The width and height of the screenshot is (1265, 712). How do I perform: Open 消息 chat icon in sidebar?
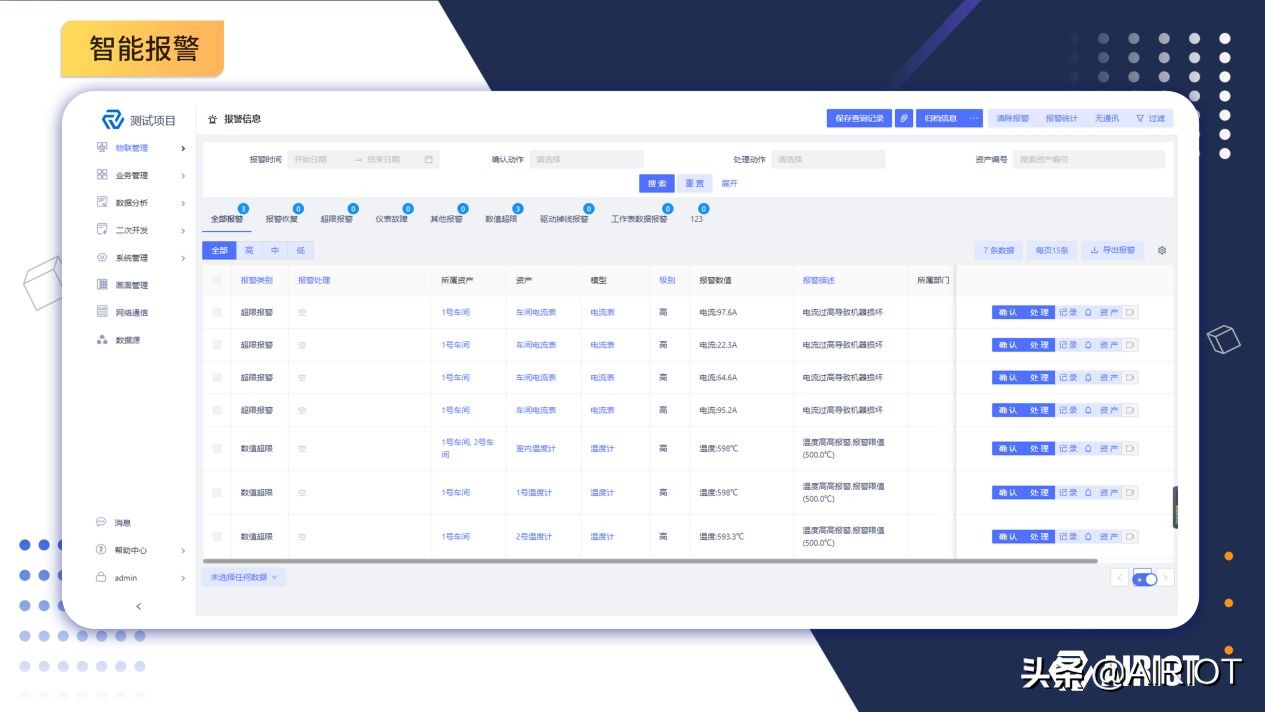point(101,522)
